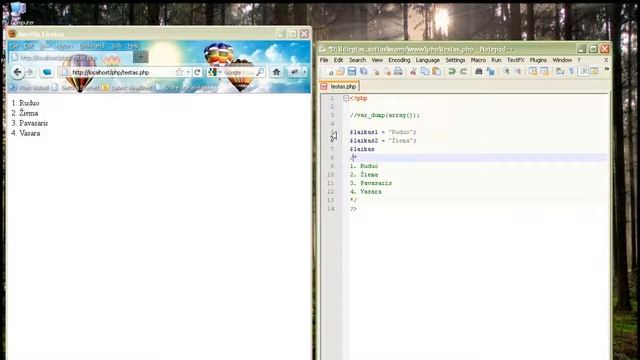Toggle Show All Characters icon in Notepad++
640x360 pixels.
571,72
